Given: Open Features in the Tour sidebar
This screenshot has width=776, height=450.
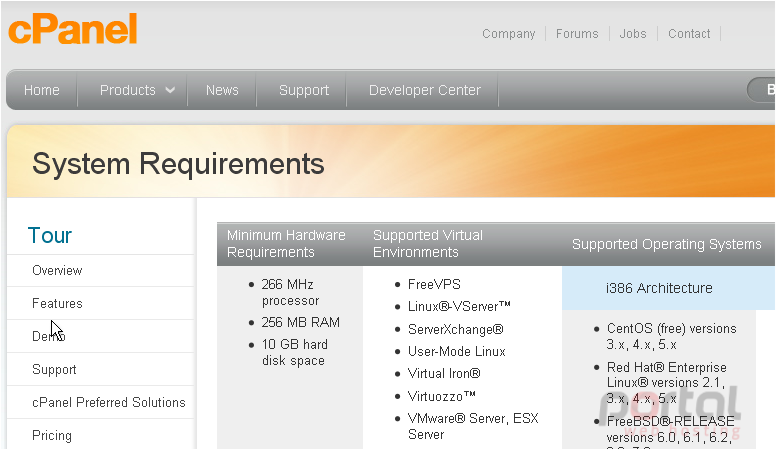Looking at the screenshot, I should point(57,303).
